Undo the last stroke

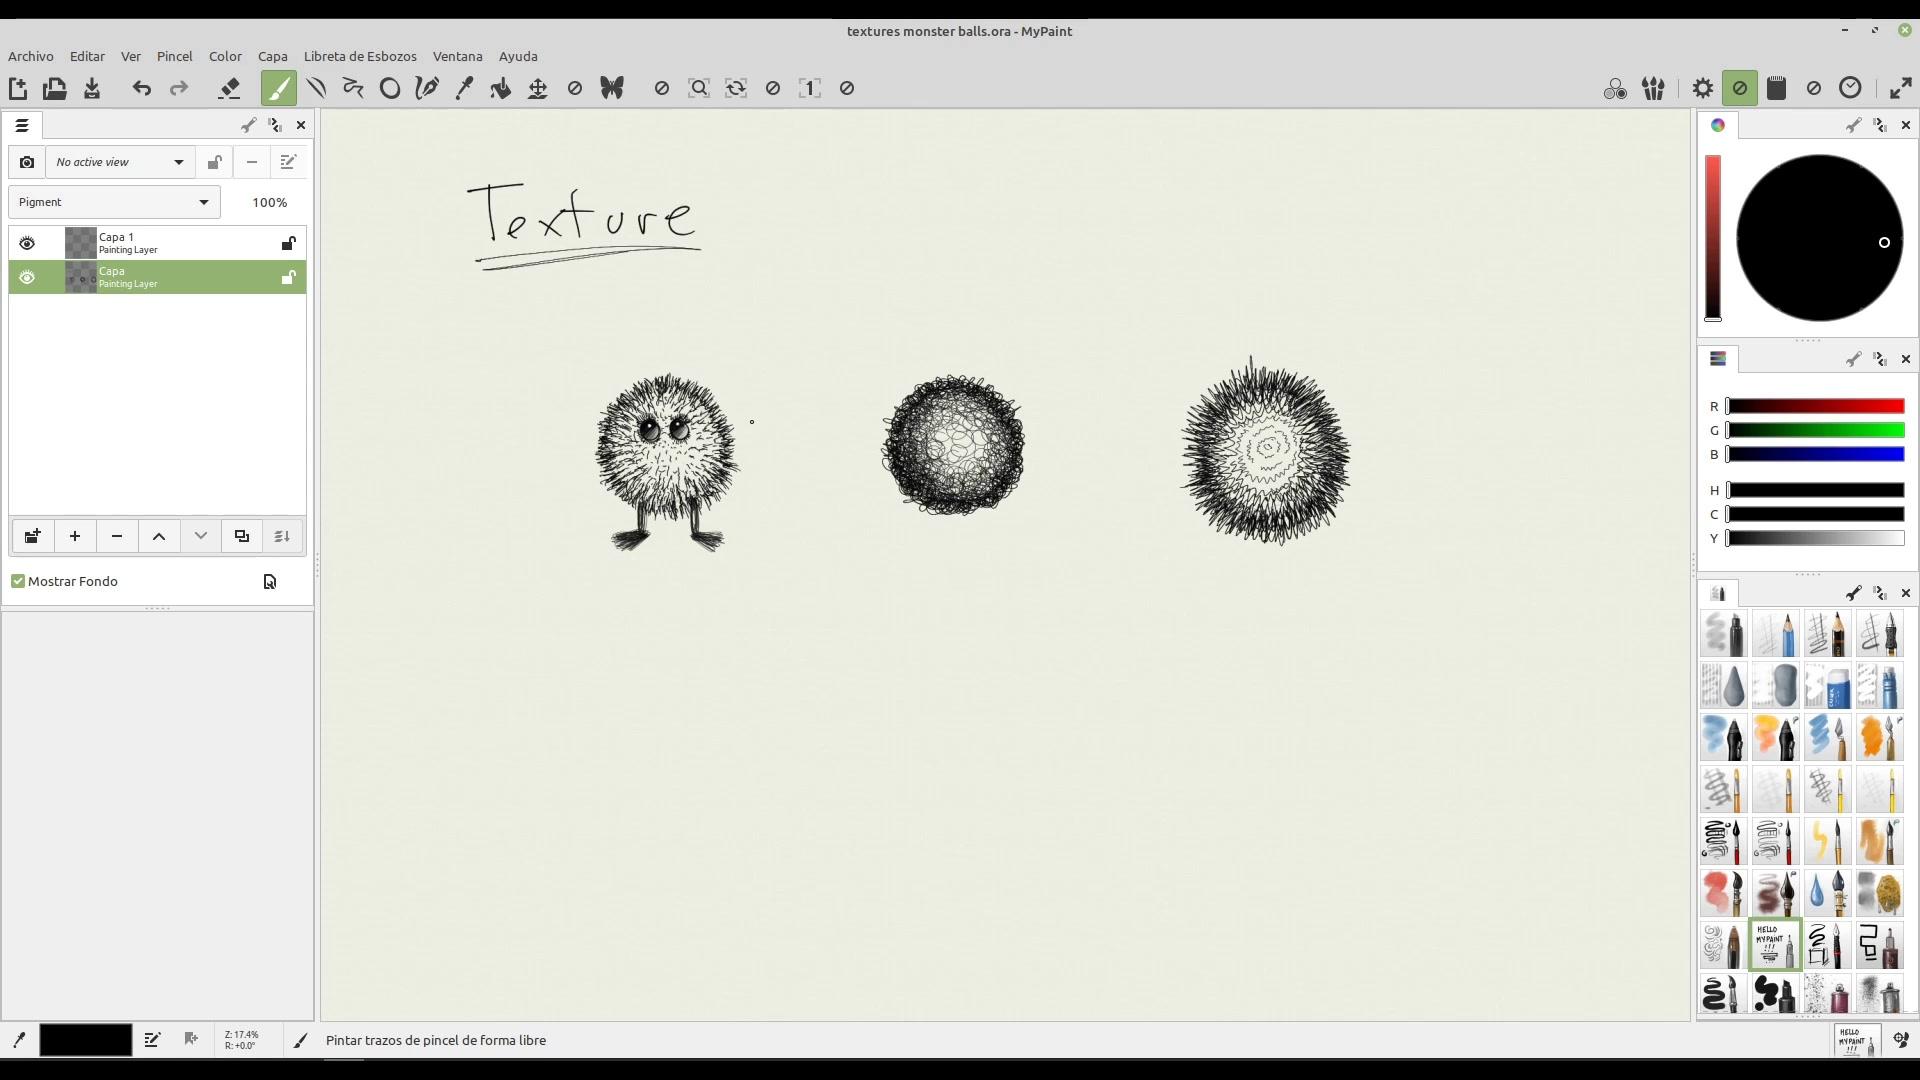(x=141, y=88)
